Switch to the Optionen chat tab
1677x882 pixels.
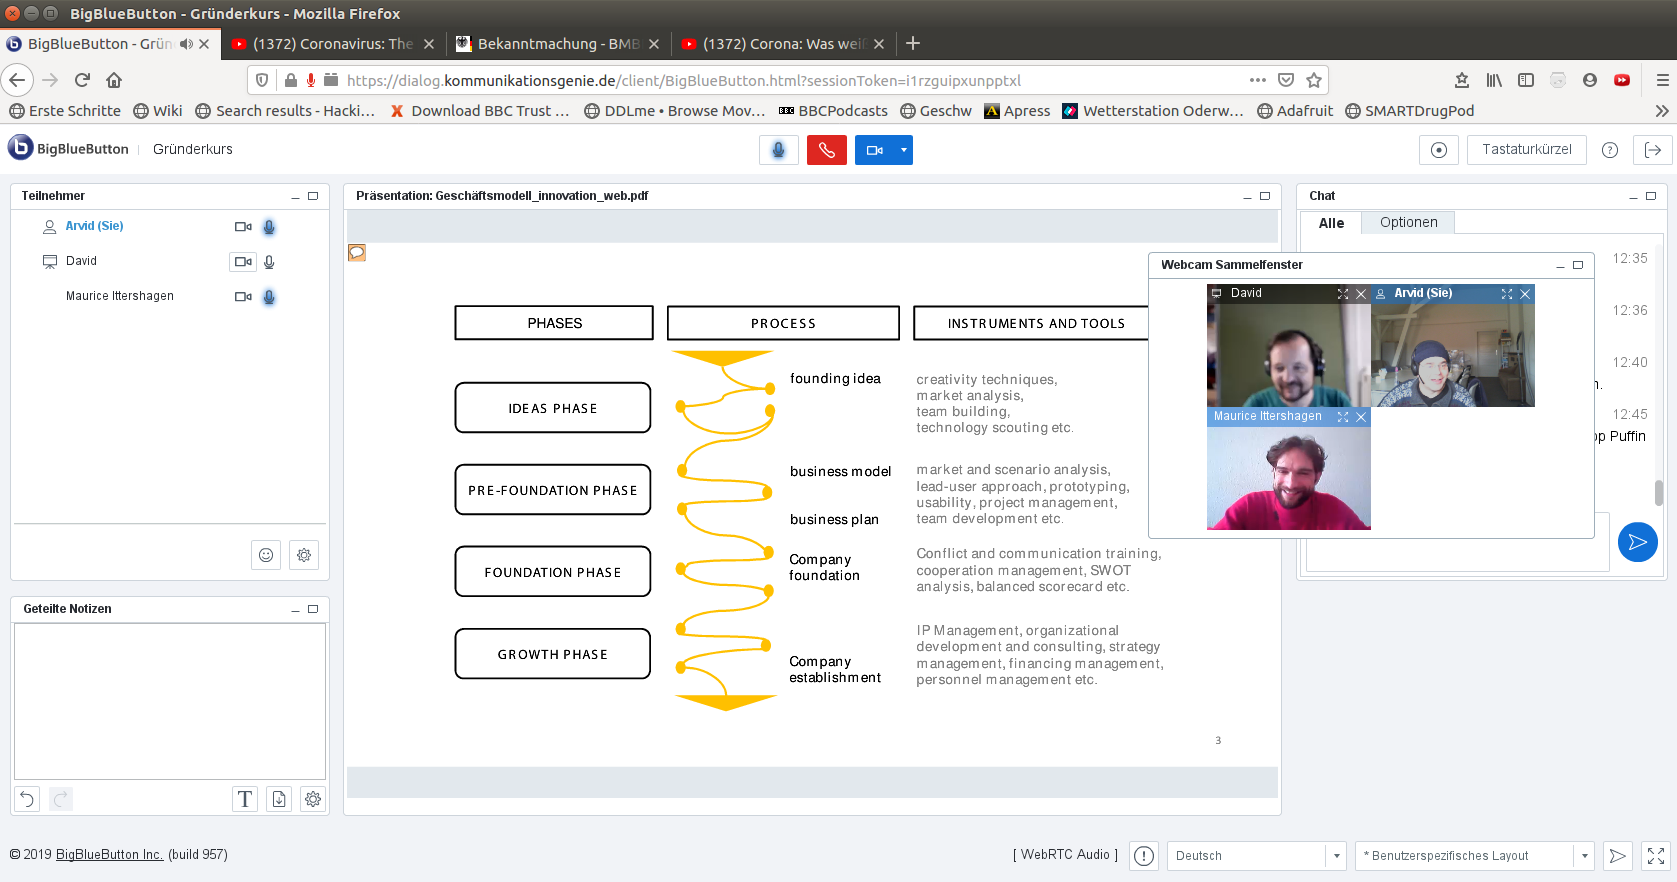1408,223
